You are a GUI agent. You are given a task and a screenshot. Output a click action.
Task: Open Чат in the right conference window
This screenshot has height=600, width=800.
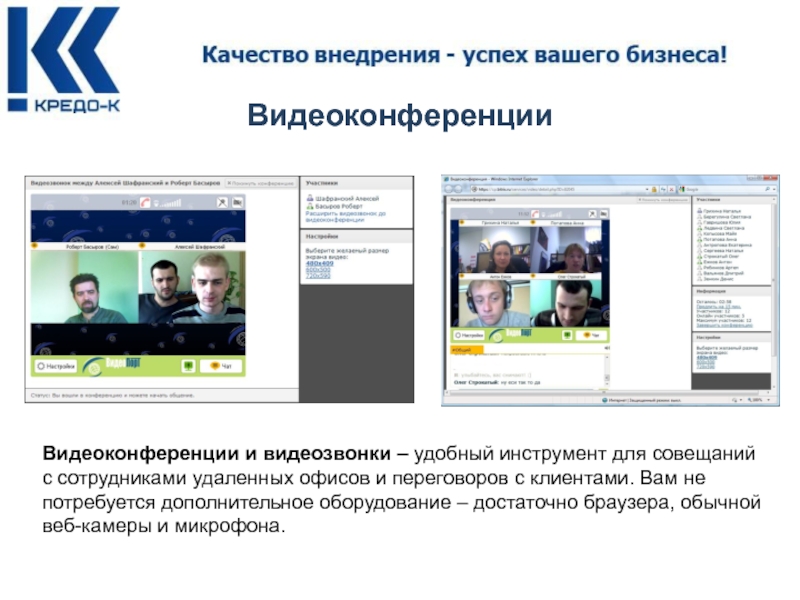coord(591,335)
